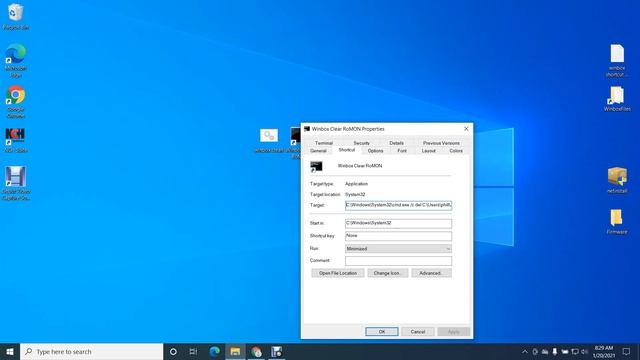The width and height of the screenshot is (640, 360).
Task: Click the volume icon in the system tray
Action: 584,351
